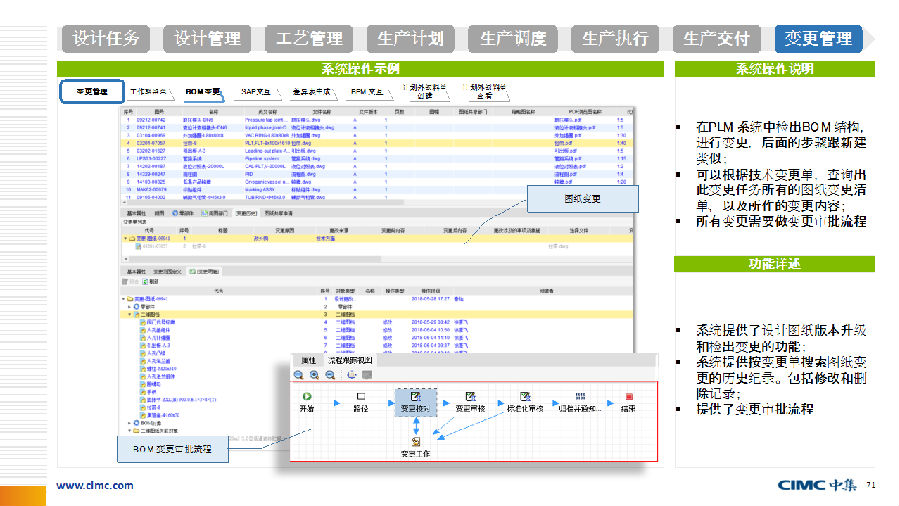Open the BOM变更 sub-tab
Viewport: 899px width, 506px height.
(203, 91)
